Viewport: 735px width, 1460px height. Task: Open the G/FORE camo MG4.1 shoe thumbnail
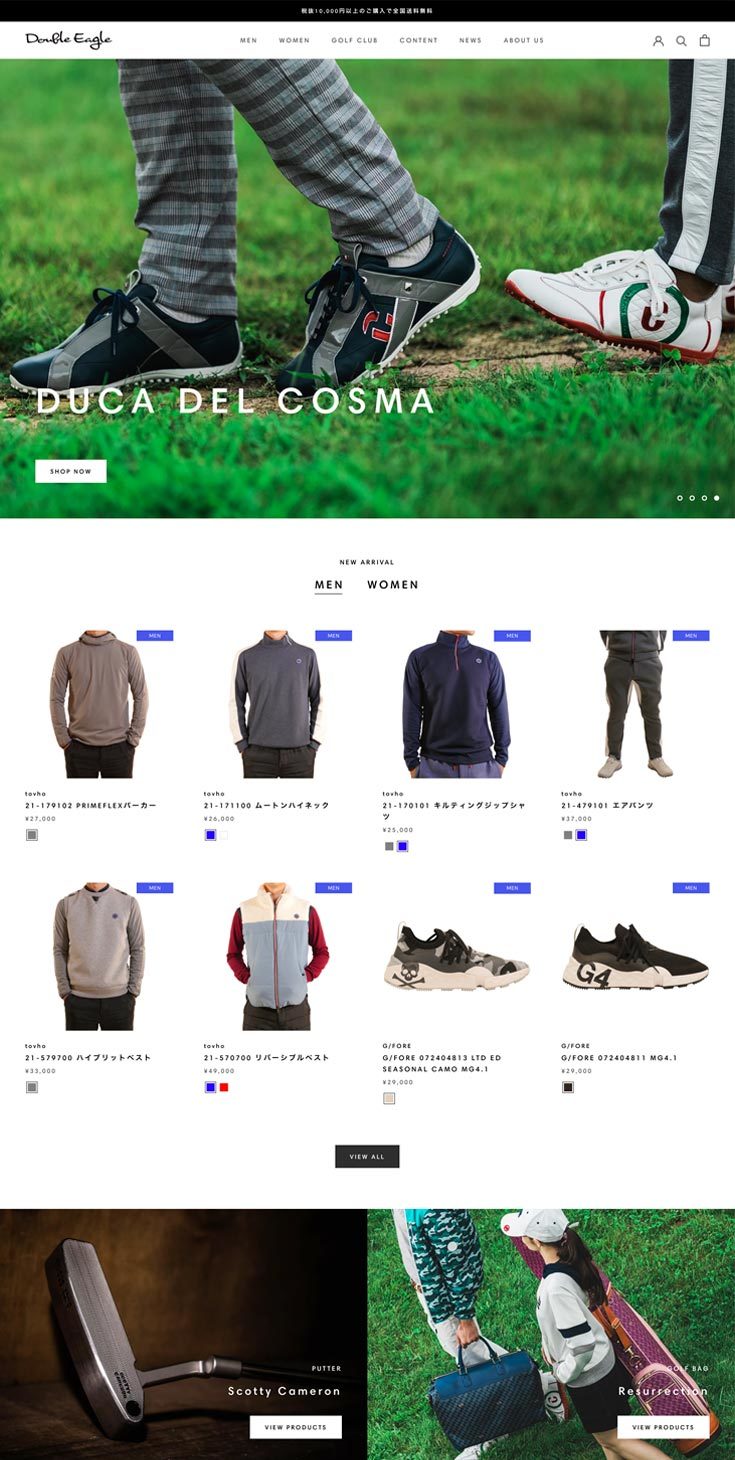point(456,958)
